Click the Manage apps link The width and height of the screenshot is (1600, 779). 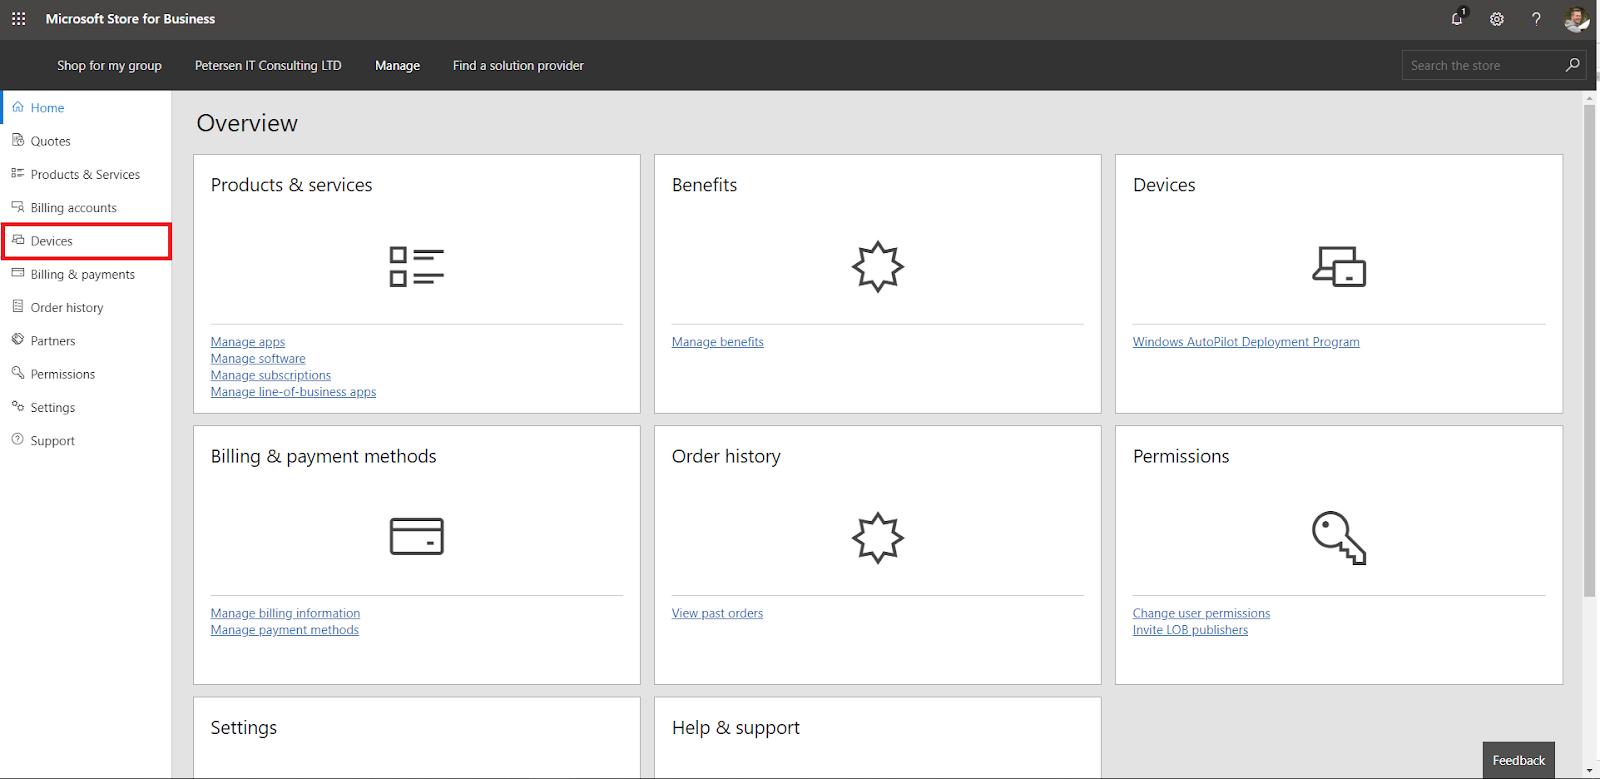pyautogui.click(x=248, y=342)
